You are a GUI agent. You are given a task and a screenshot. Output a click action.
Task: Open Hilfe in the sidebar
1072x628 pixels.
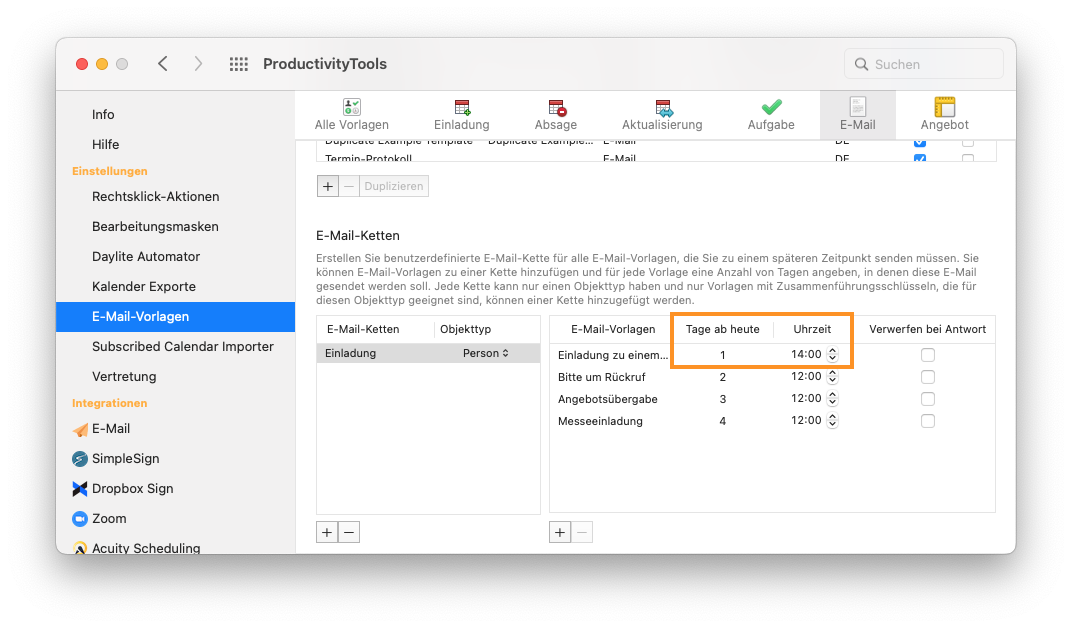pyautogui.click(x=105, y=145)
